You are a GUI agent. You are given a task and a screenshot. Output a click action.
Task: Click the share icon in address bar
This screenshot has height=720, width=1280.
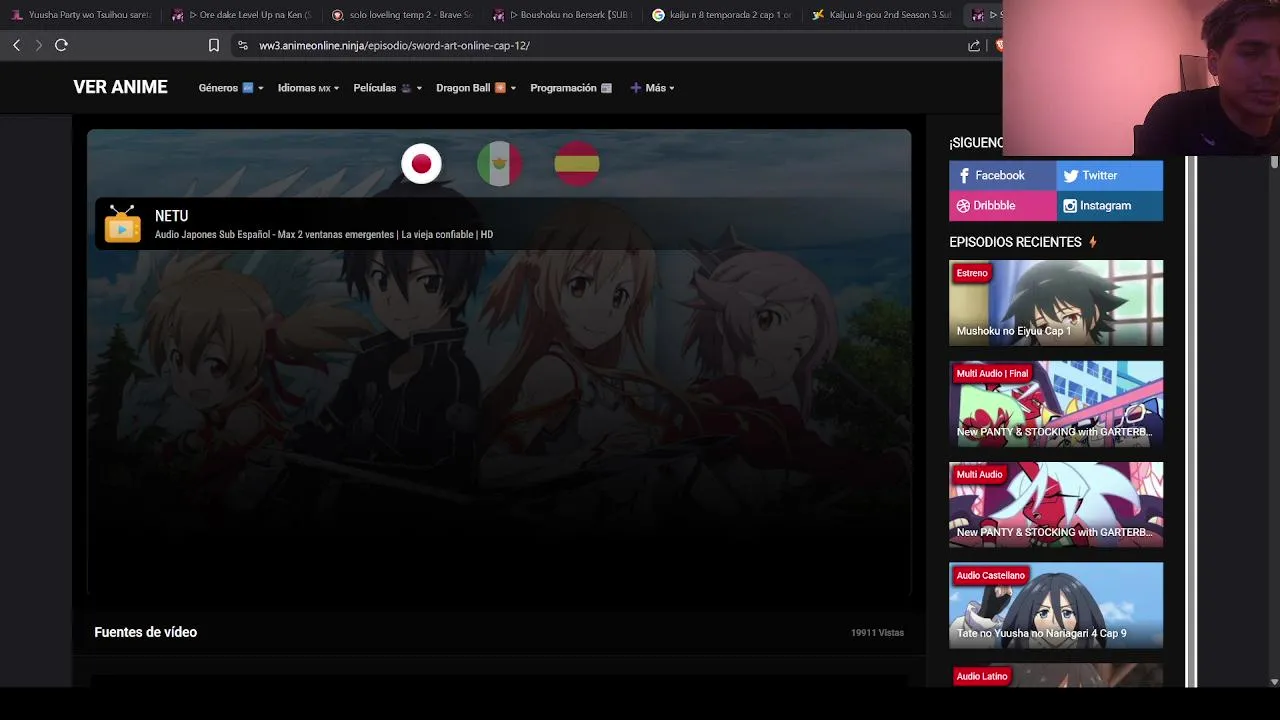click(974, 45)
